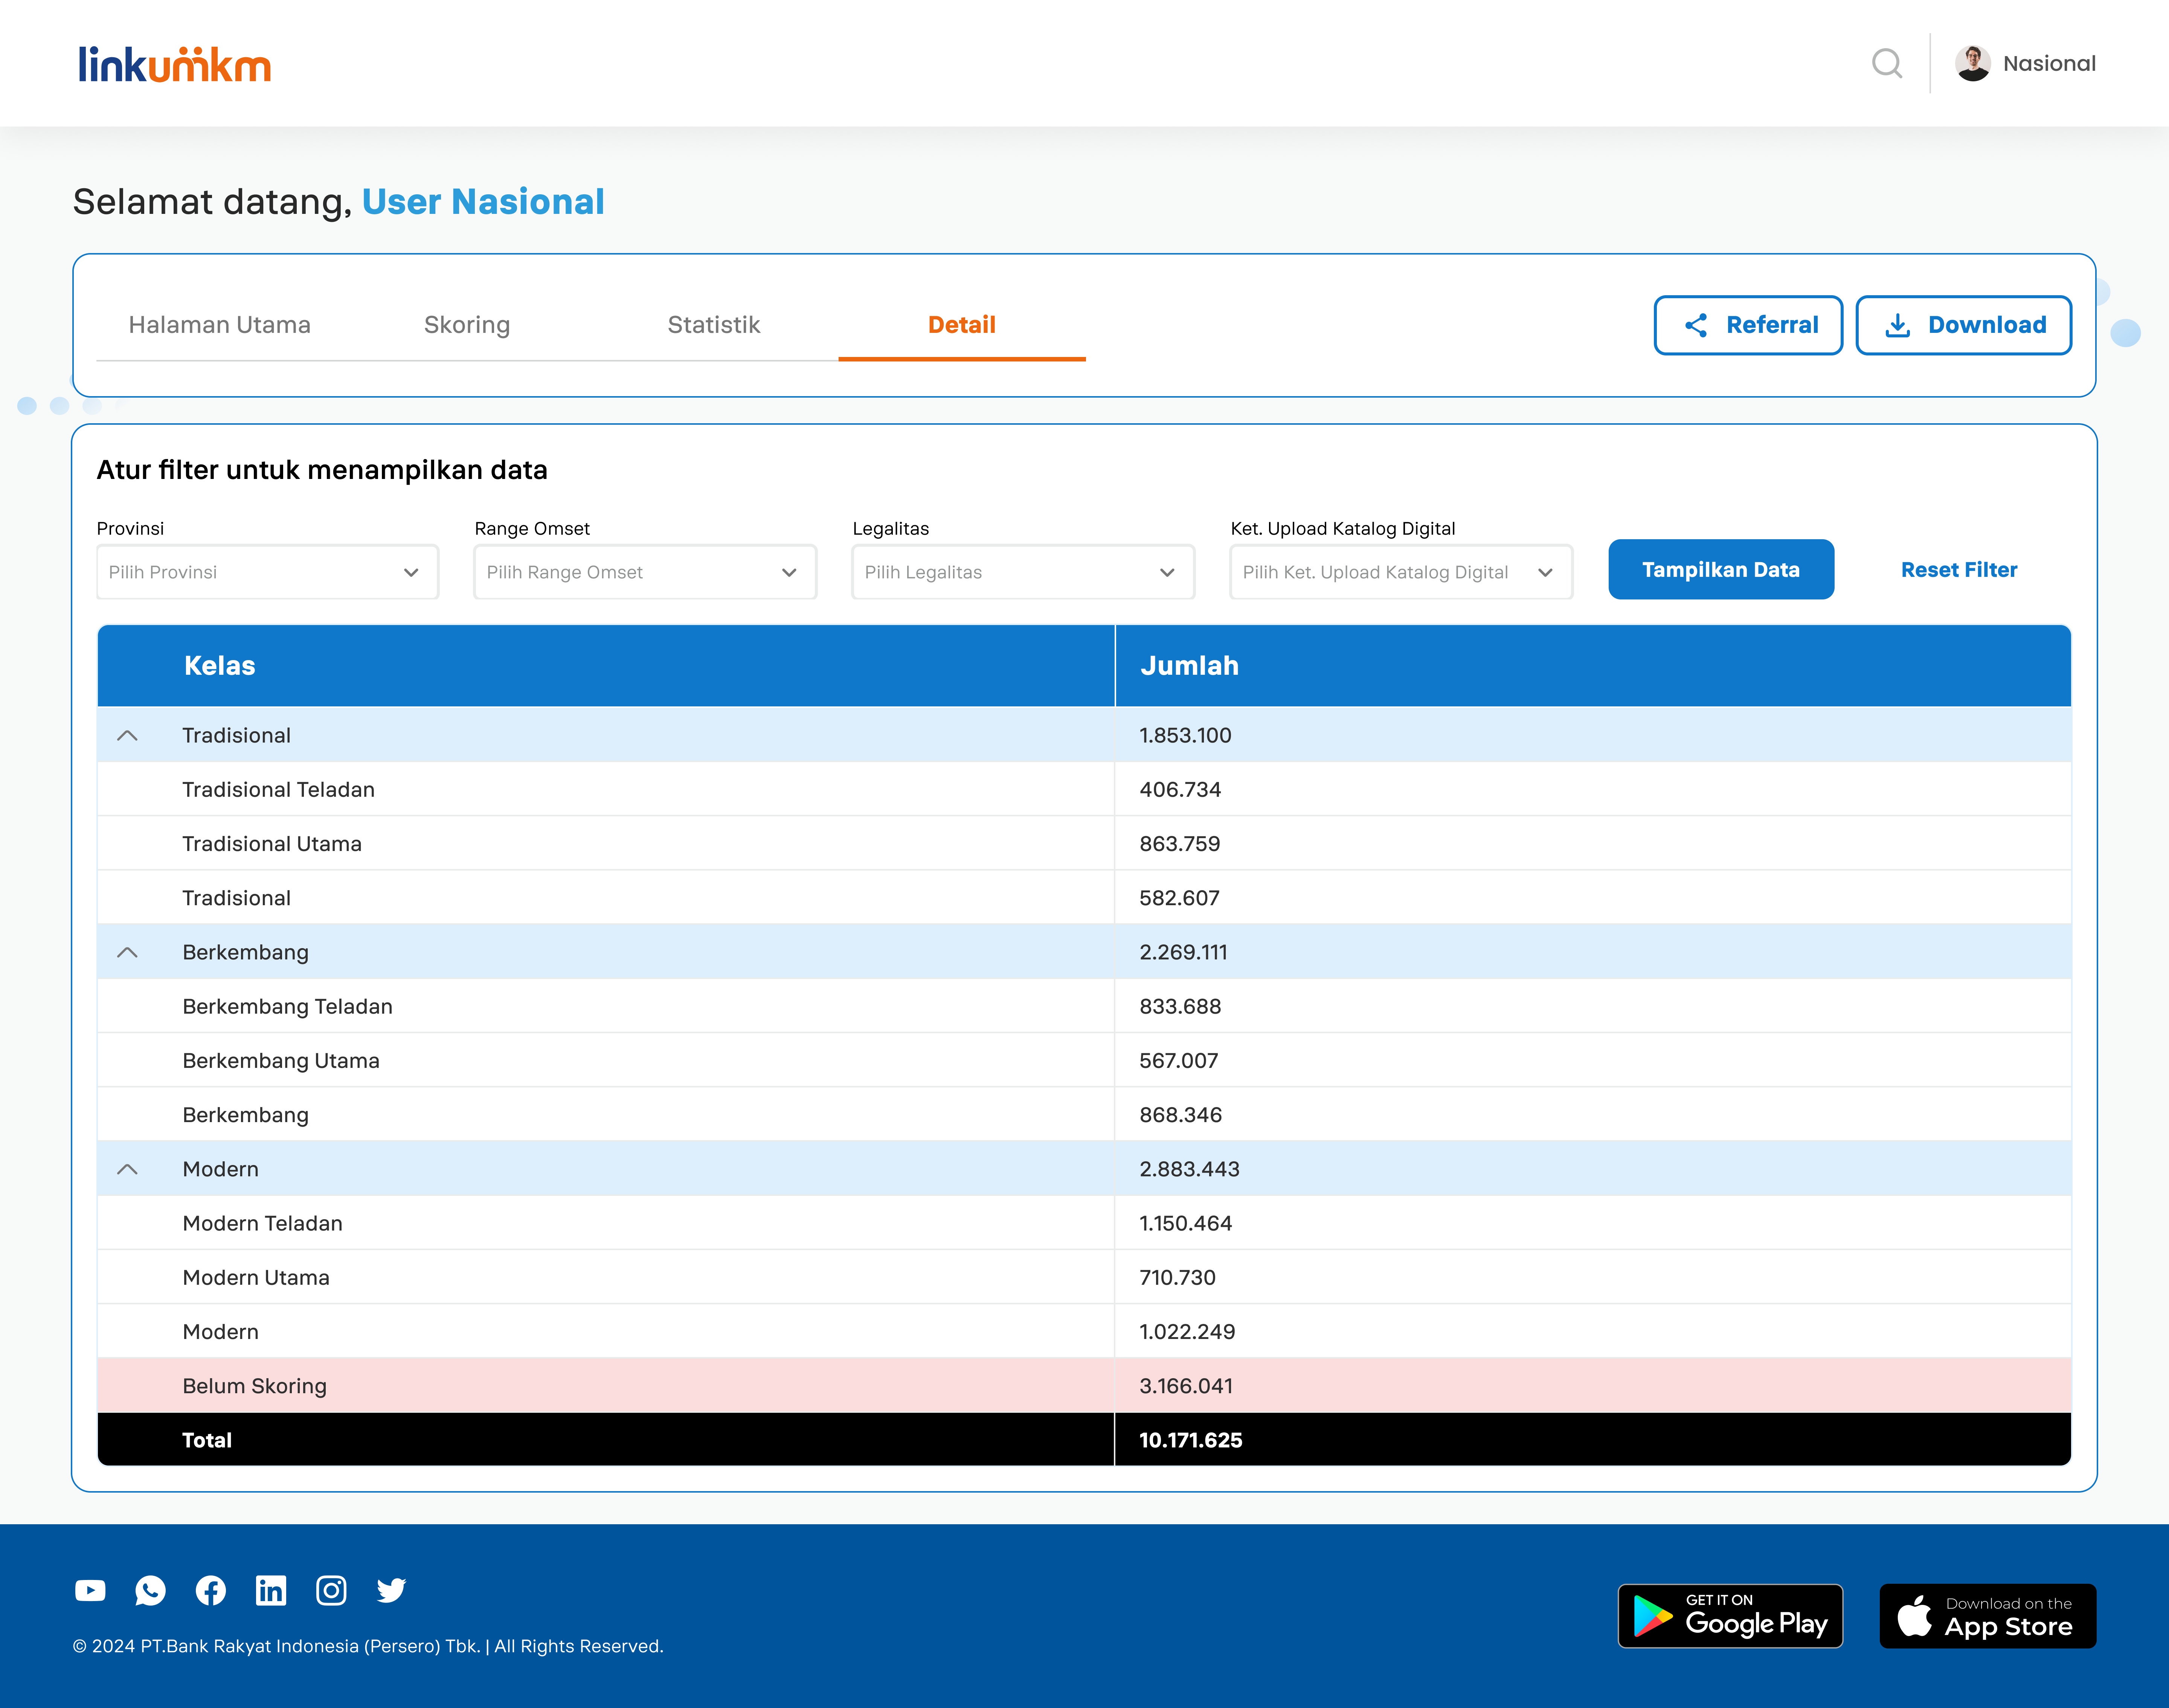Click the PT.Bank Rakyat Indonesia copyright text

368,1646
